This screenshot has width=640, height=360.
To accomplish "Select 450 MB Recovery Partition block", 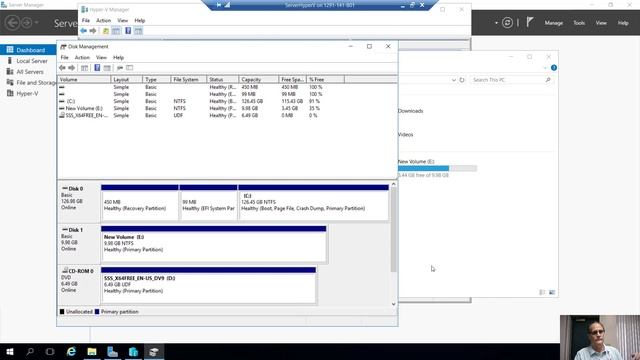I will tap(140, 203).
